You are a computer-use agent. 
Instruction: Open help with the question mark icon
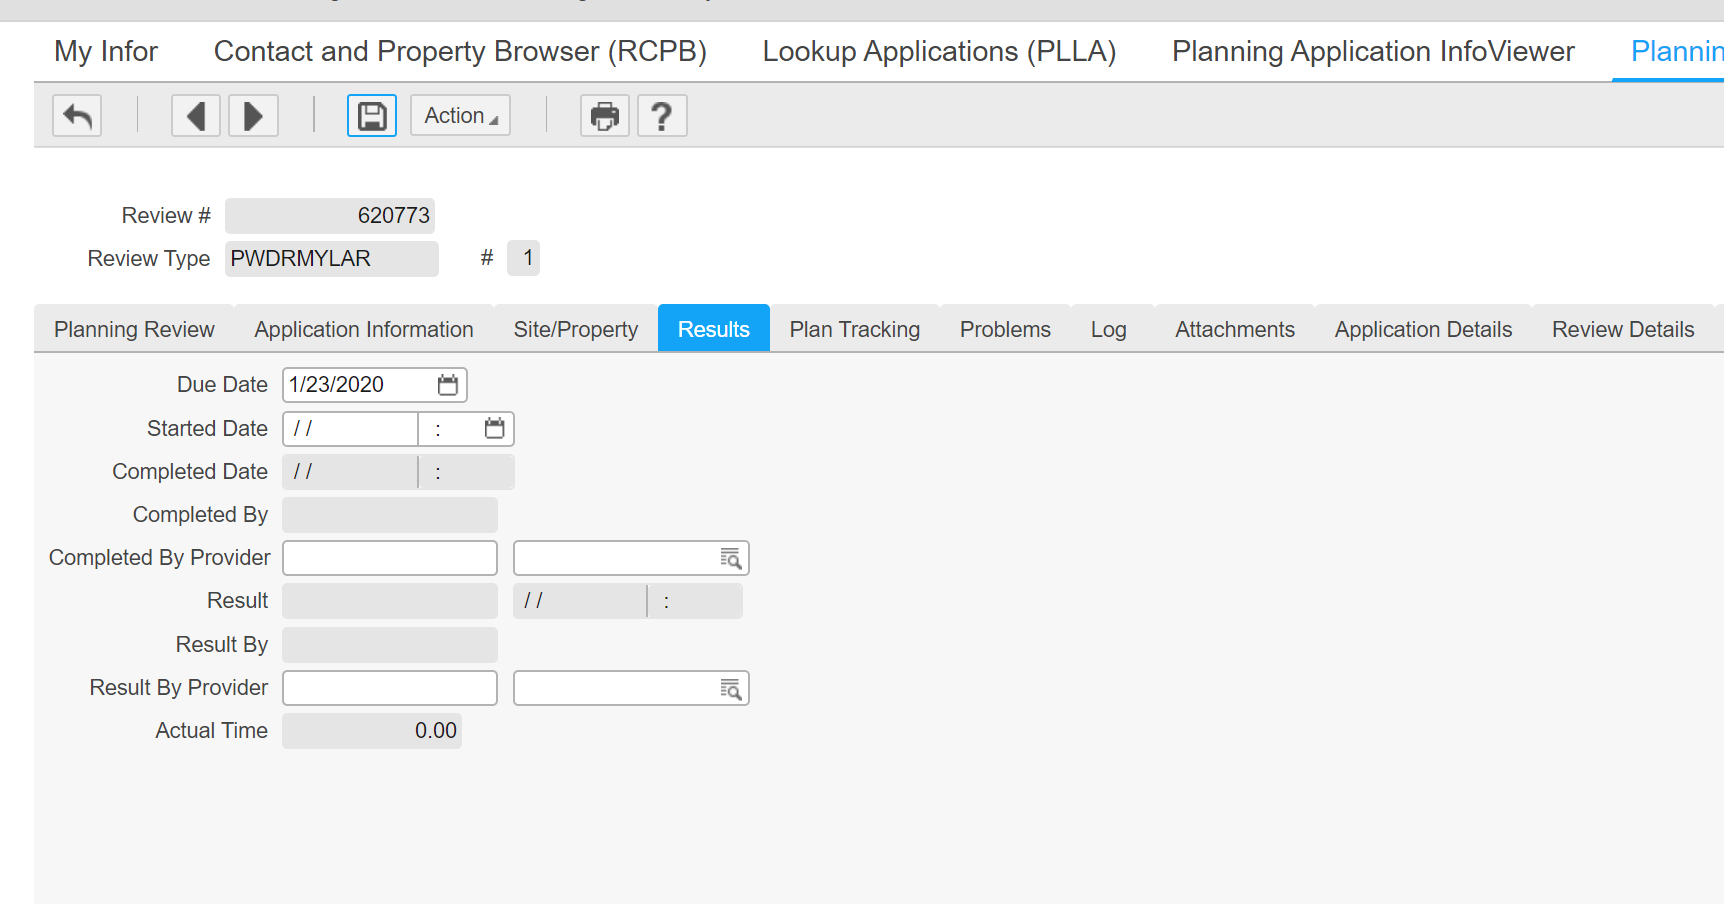click(x=661, y=116)
